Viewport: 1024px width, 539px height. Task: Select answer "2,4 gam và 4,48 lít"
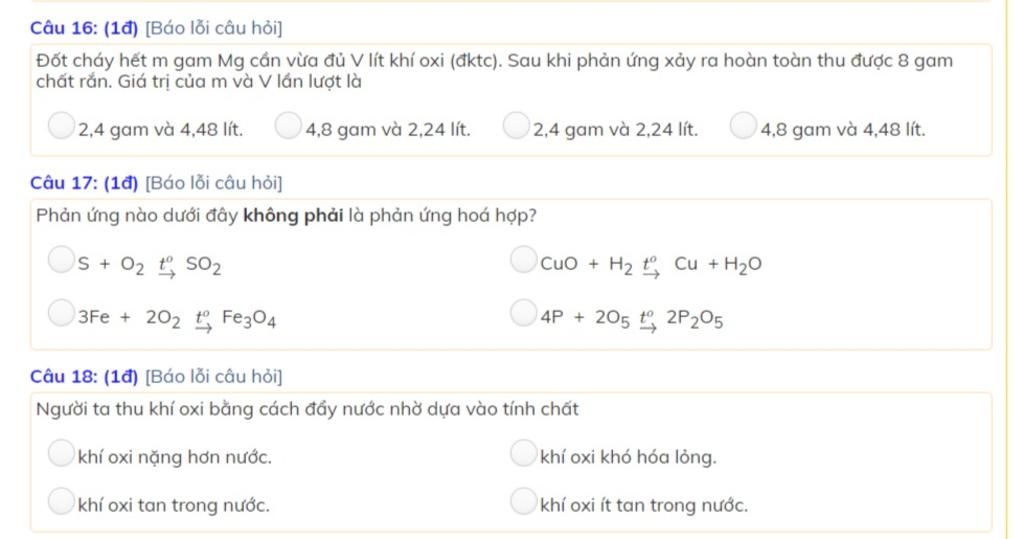[62, 126]
